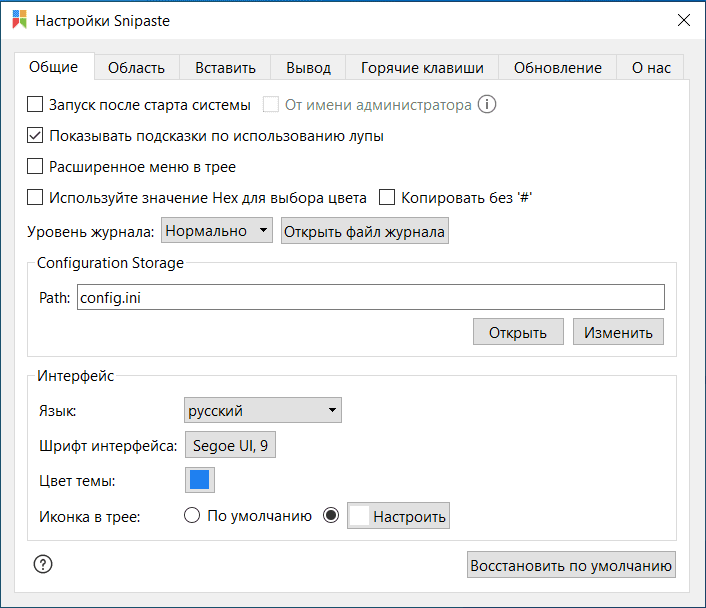706x608 pixels.
Task: Select По умолчанию tray icon radio
Action: (192, 516)
